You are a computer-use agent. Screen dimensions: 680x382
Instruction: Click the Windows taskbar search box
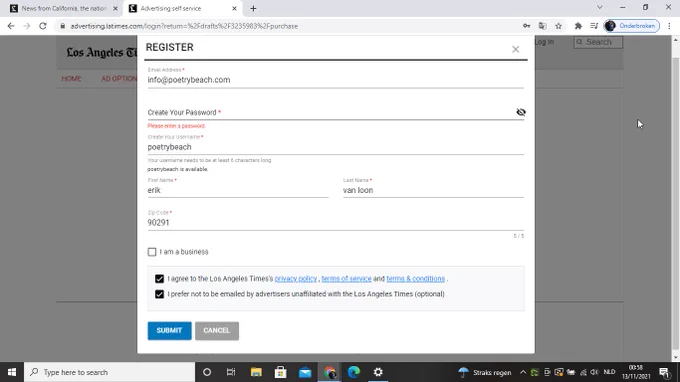click(109, 372)
